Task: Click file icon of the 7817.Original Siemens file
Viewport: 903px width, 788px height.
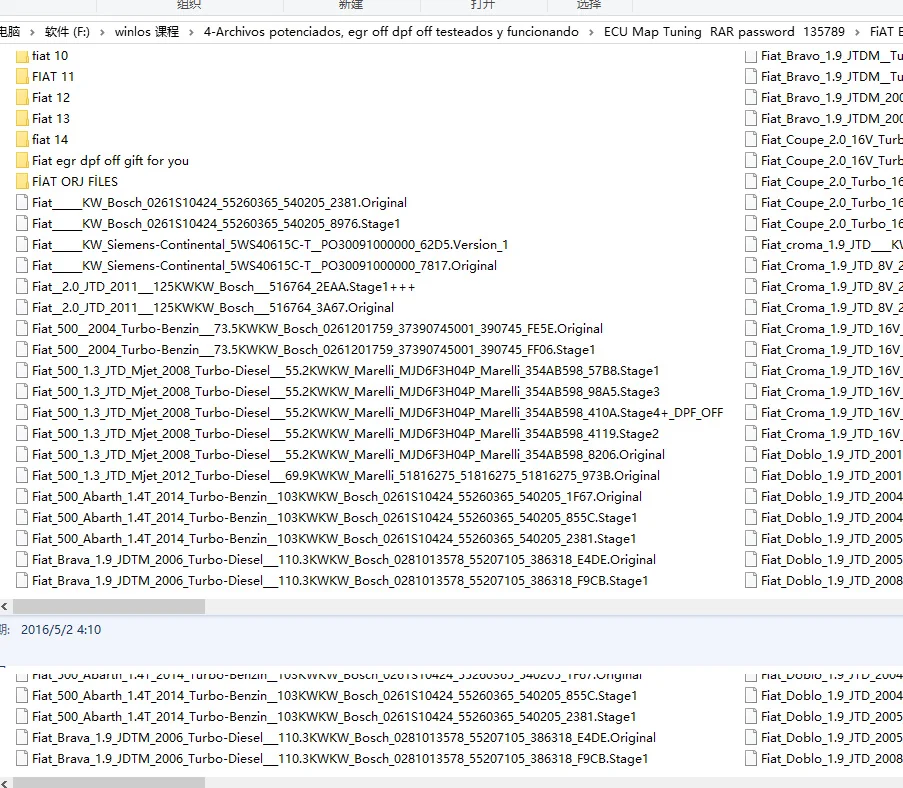Action: [x=22, y=266]
